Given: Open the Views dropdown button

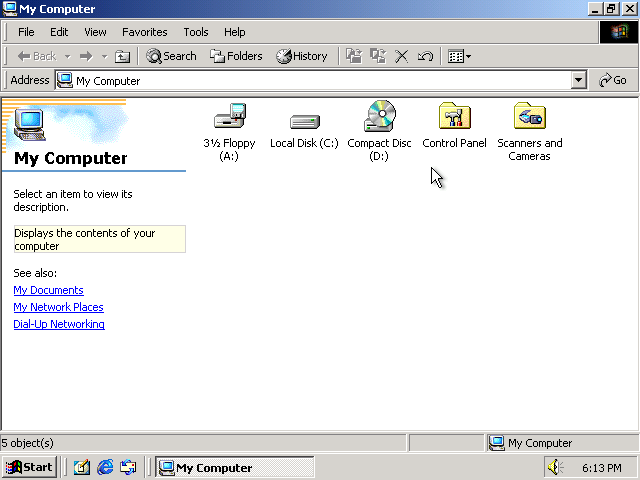Looking at the screenshot, I should pos(459,56).
